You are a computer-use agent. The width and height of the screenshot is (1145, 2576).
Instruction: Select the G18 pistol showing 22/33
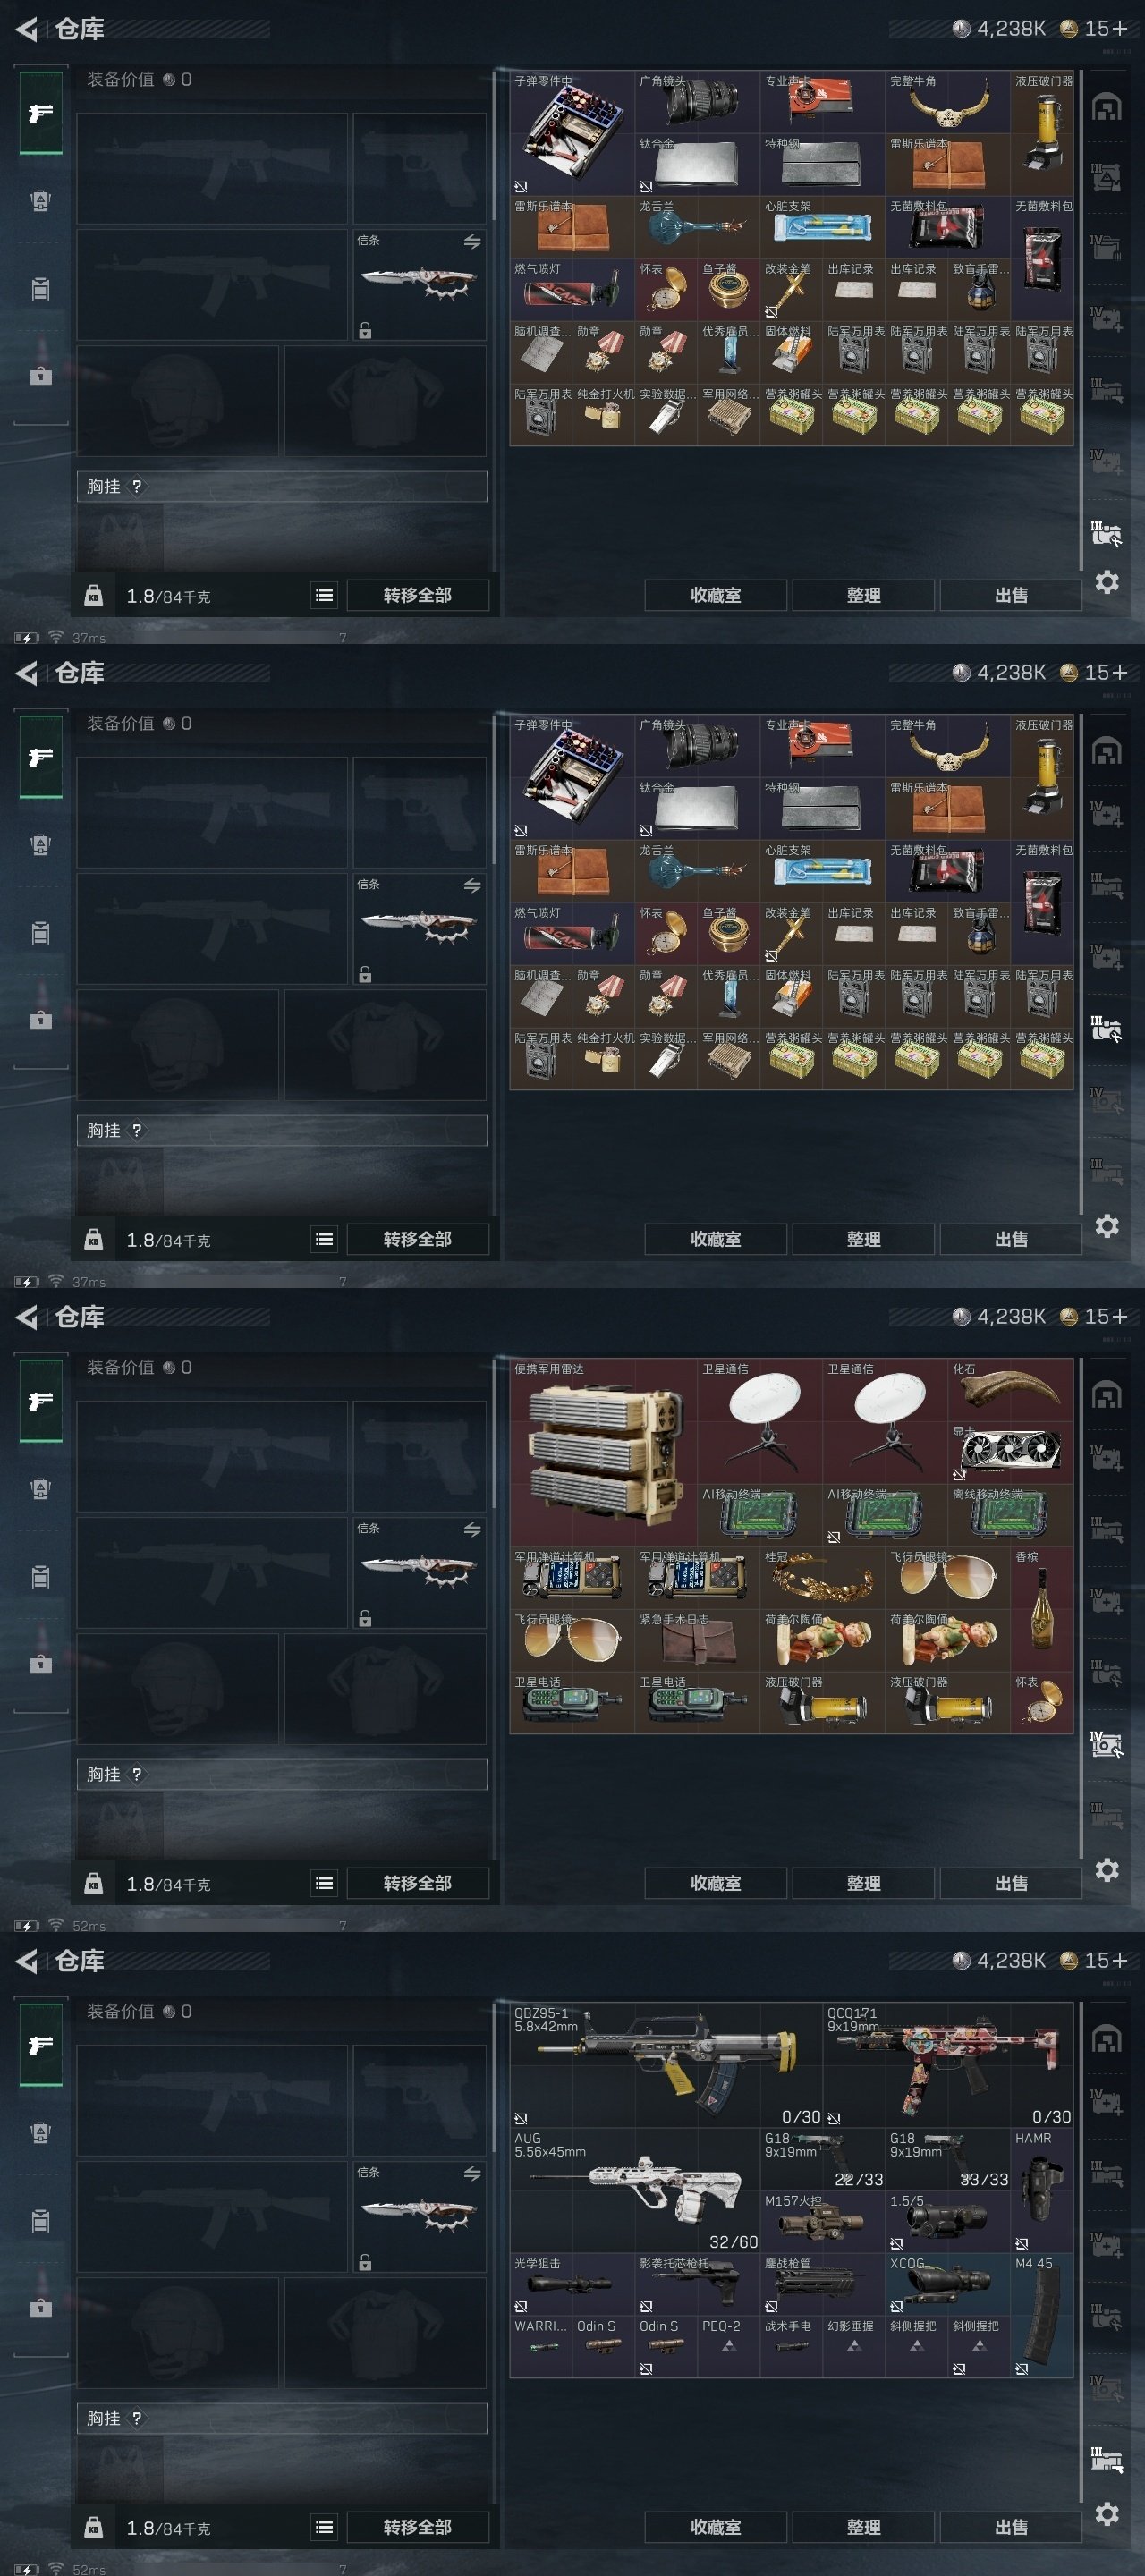[x=823, y=2158]
